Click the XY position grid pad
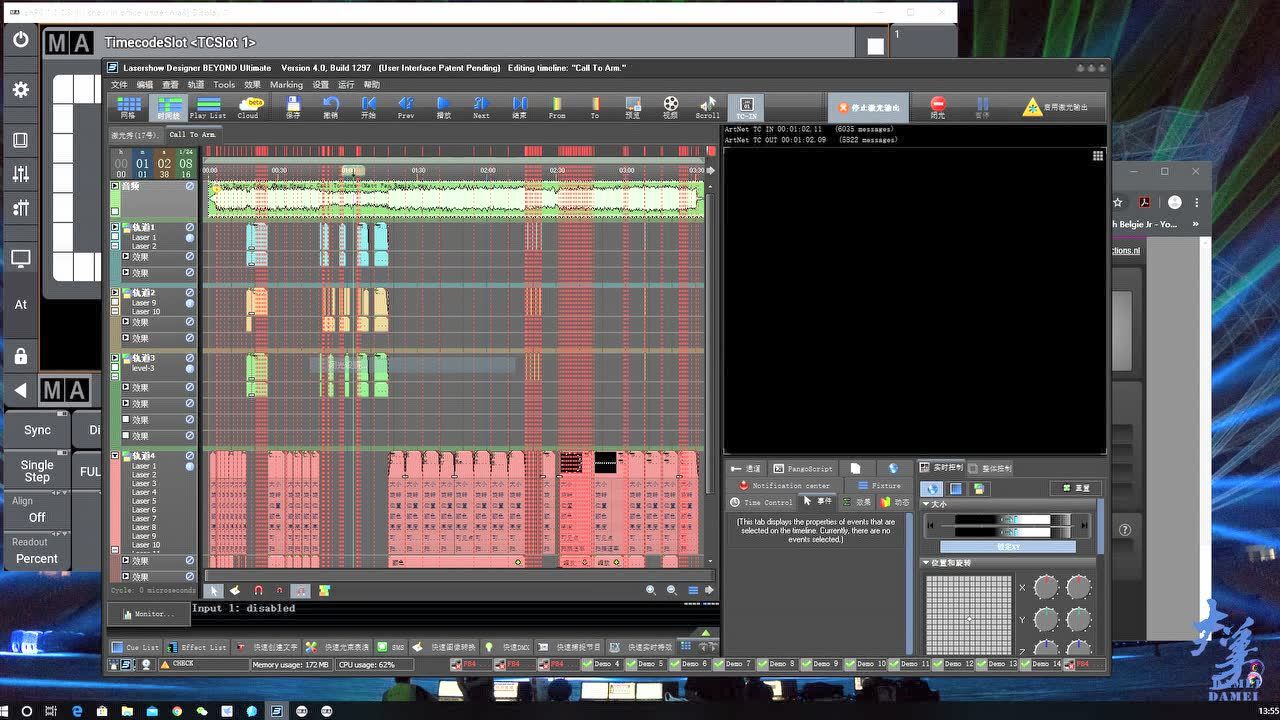This screenshot has width=1280, height=720. pyautogui.click(x=968, y=615)
